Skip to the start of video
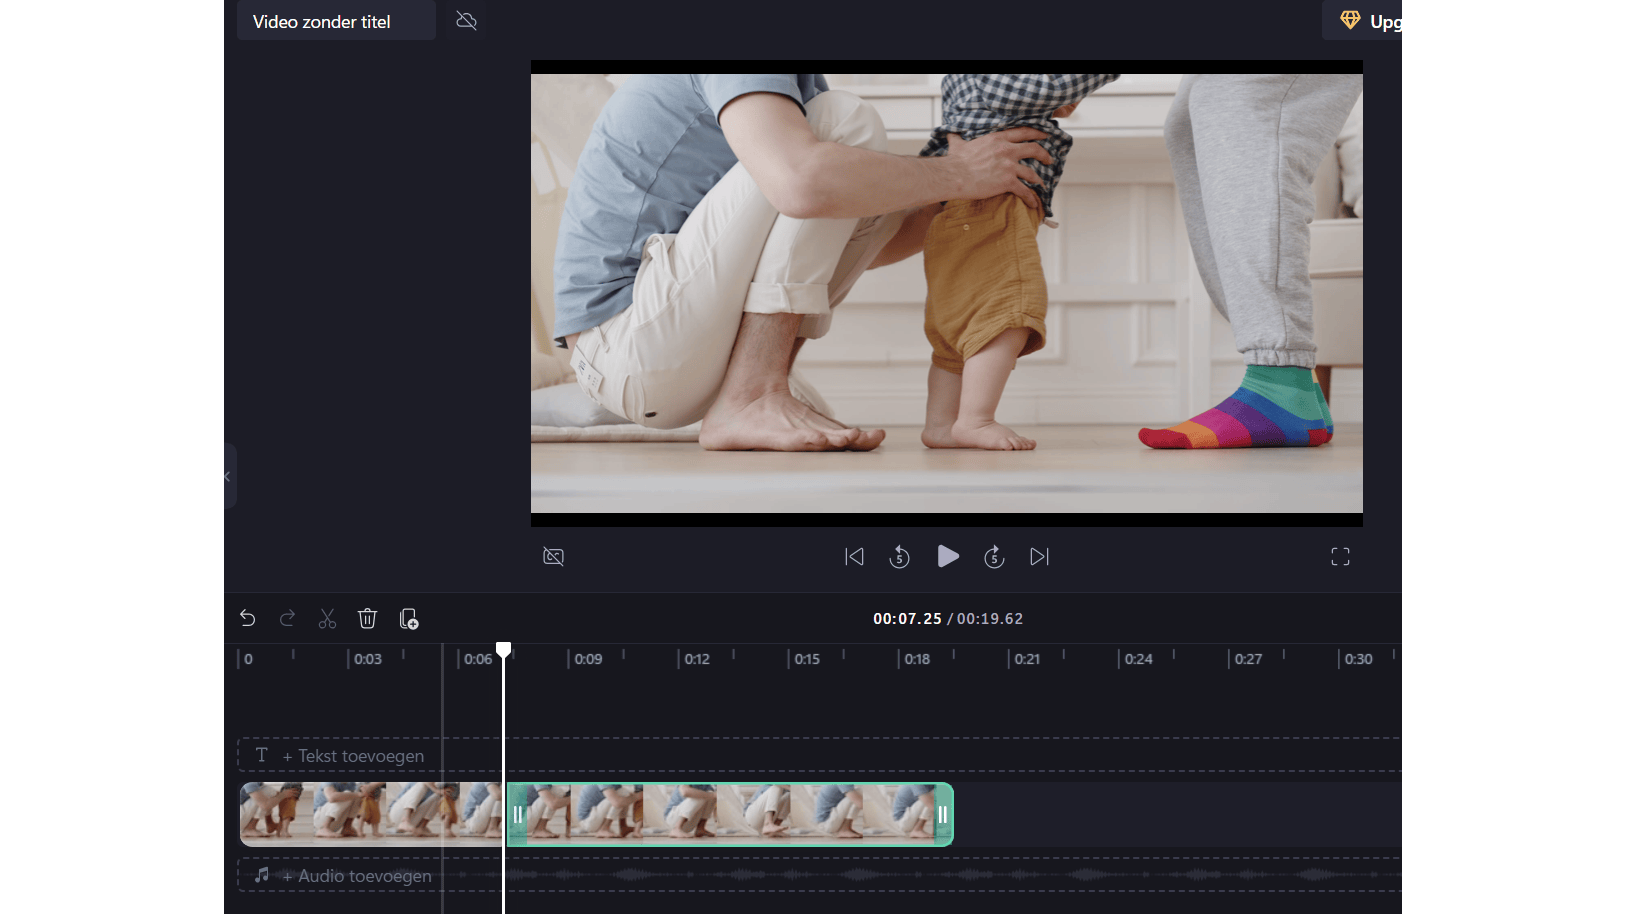This screenshot has height=914, width=1625. [854, 557]
